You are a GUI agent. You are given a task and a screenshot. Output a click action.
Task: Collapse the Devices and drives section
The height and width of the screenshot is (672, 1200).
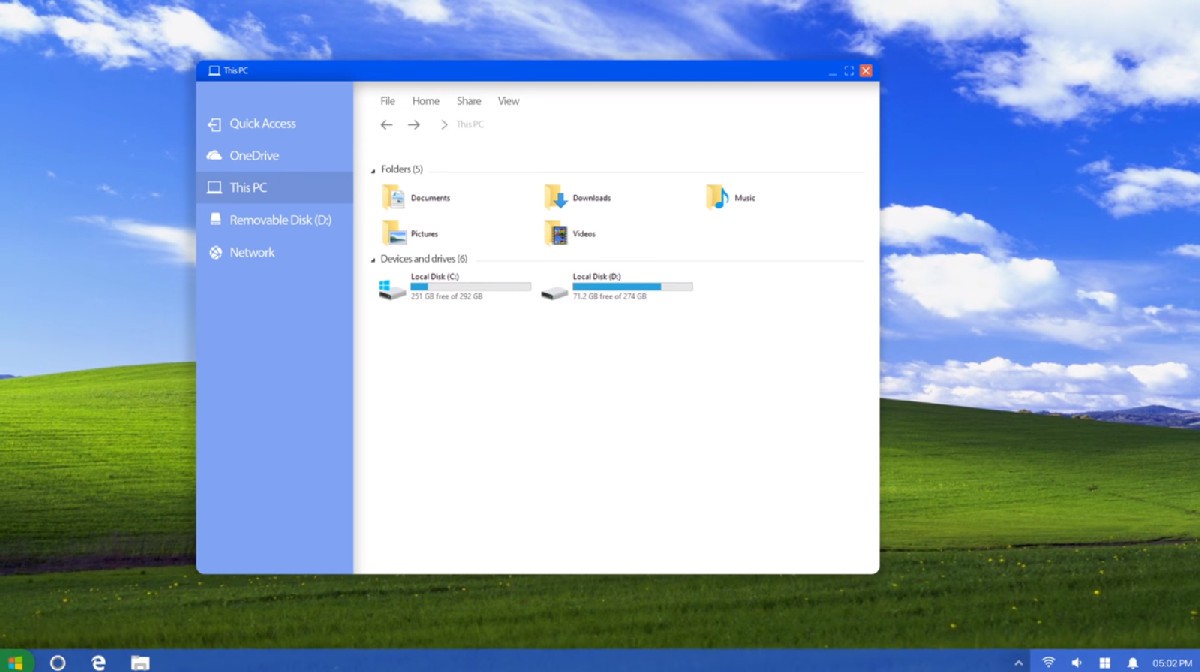(375, 258)
